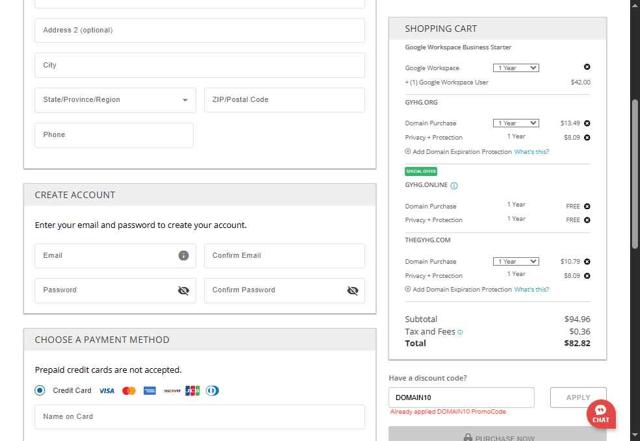Remove GYHG.ONLINE Domain Purchase item
Image resolution: width=640 pixels, height=441 pixels.
point(587,206)
